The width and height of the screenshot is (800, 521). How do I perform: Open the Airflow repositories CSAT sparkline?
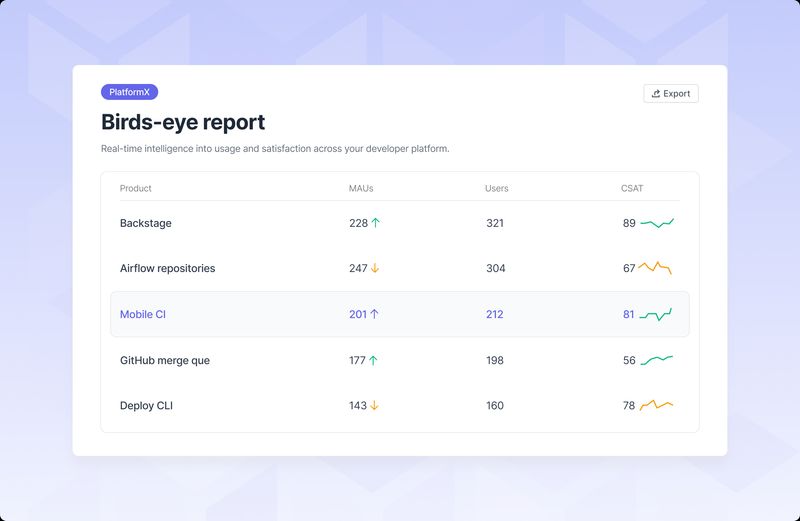[655, 268]
